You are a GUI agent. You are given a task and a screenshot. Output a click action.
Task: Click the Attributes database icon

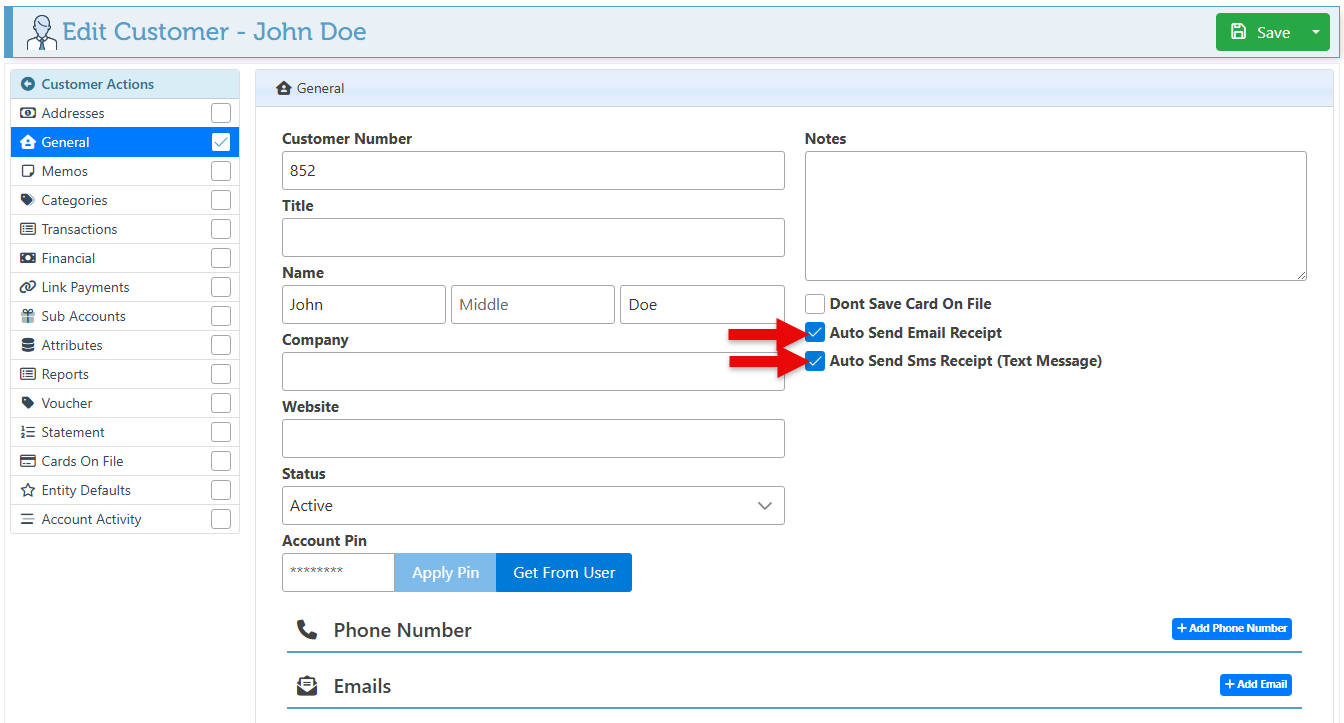point(28,345)
